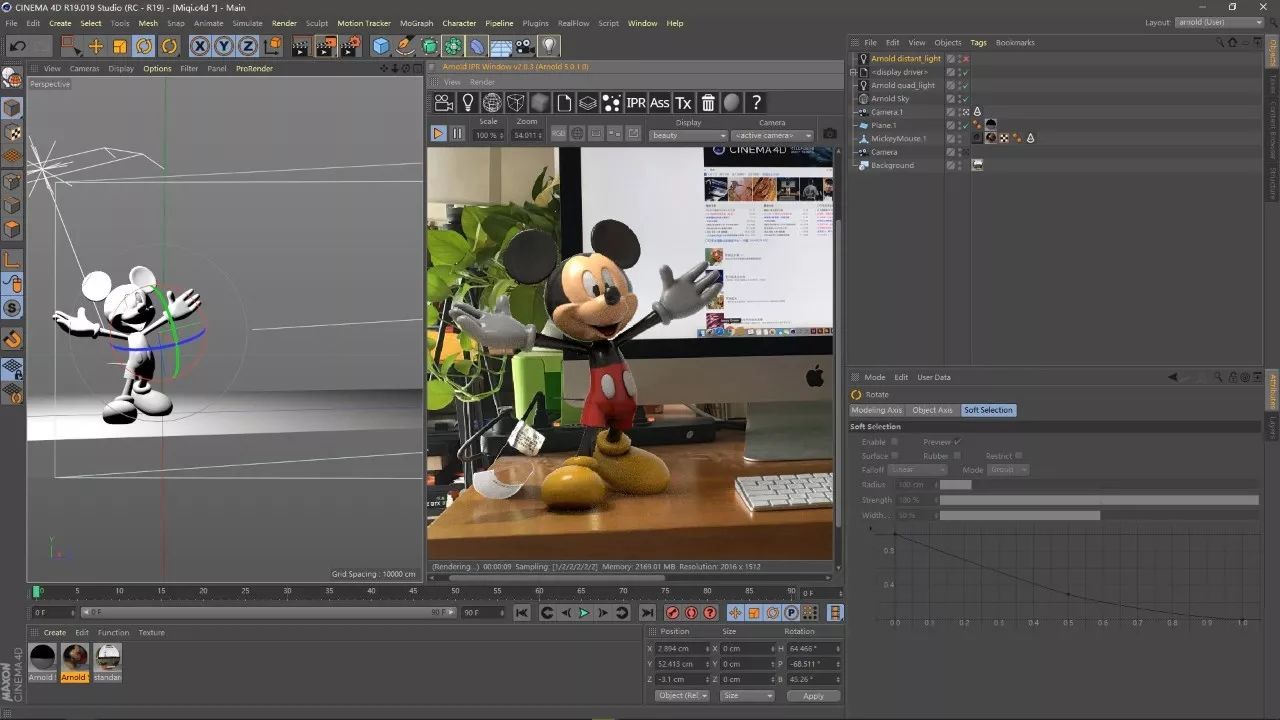
Task: Open the Size mode dropdown
Action: pyautogui.click(x=748, y=695)
